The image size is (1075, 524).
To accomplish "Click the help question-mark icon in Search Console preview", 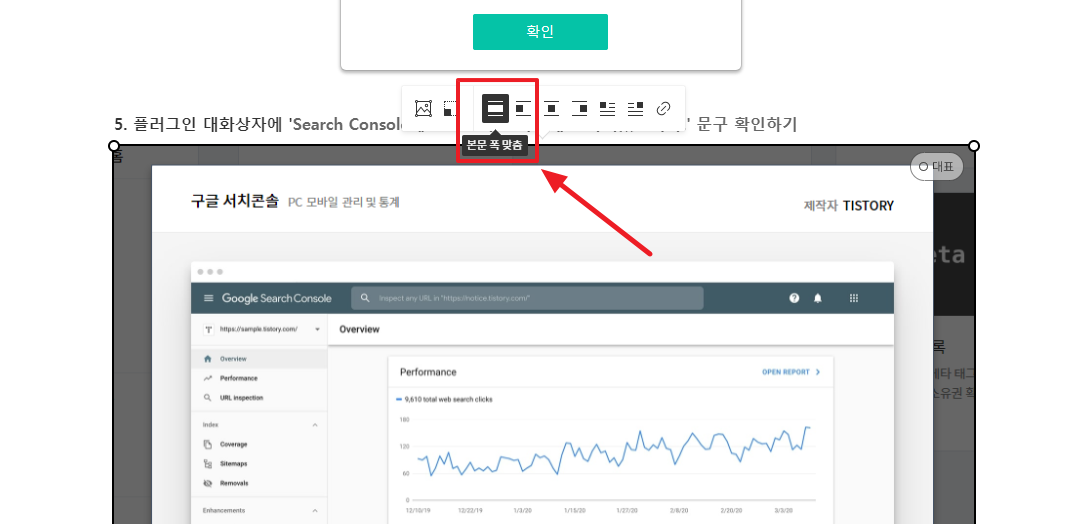I will coord(794,298).
